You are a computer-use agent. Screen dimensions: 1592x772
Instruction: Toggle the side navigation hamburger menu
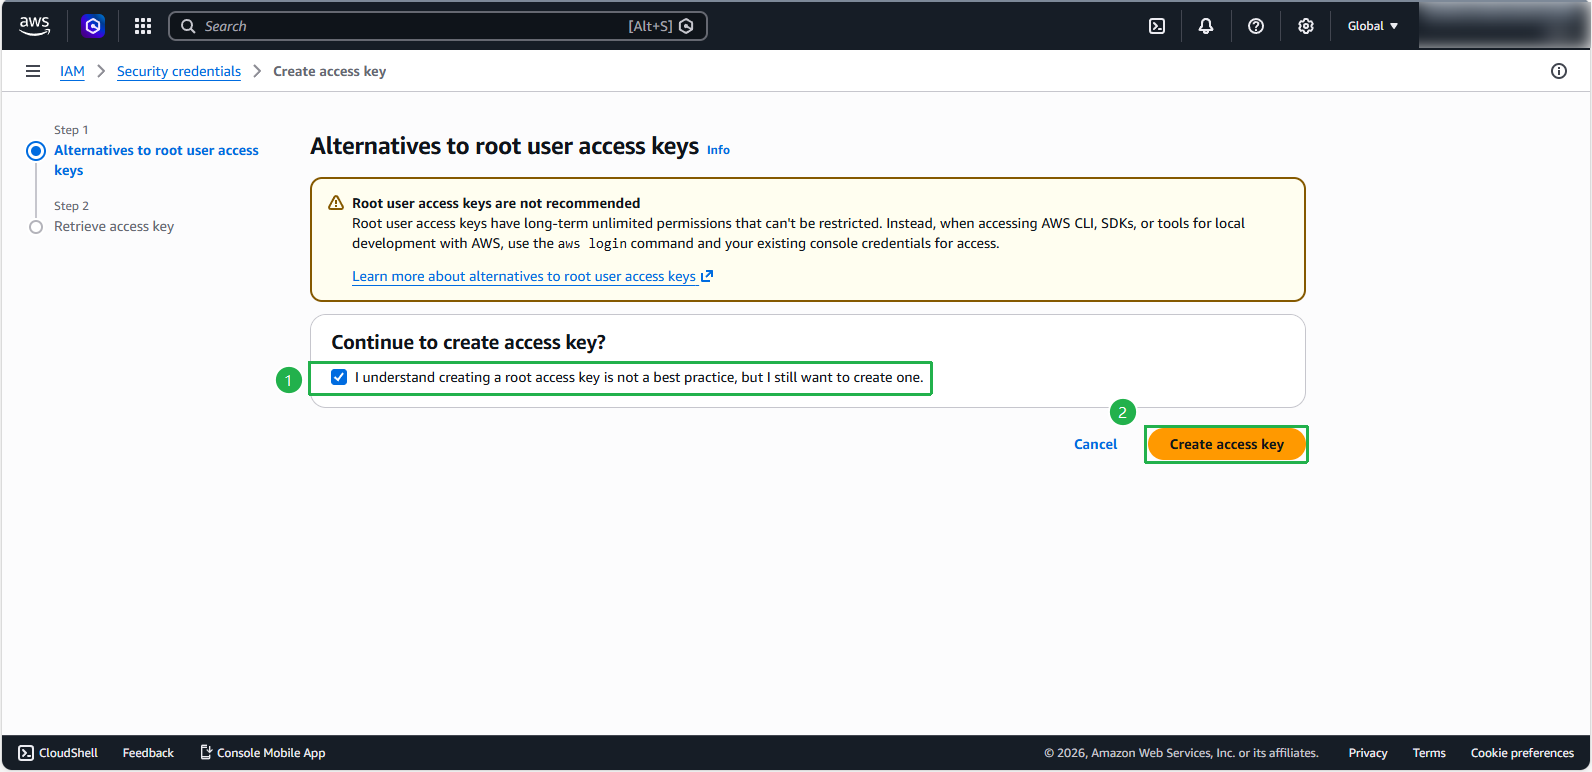[x=33, y=71]
